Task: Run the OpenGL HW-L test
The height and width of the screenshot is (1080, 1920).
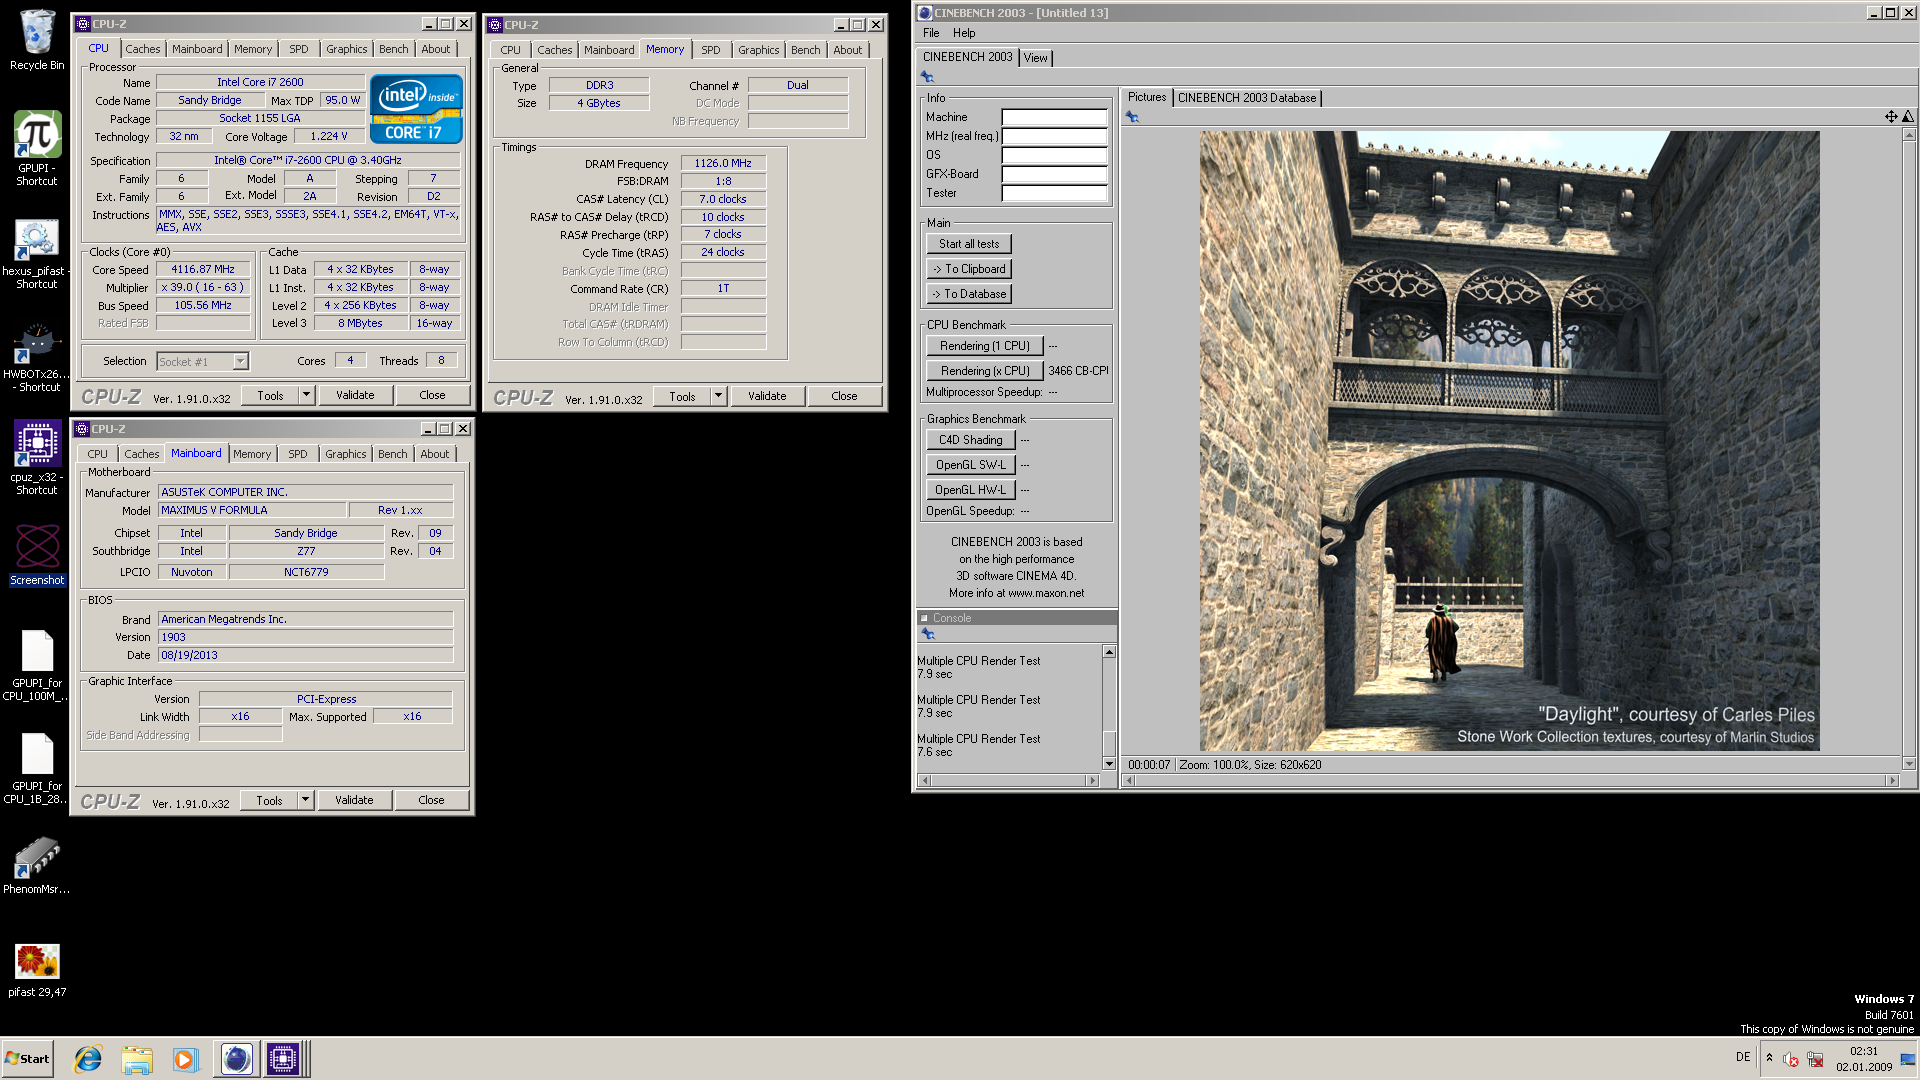Action: coord(970,490)
